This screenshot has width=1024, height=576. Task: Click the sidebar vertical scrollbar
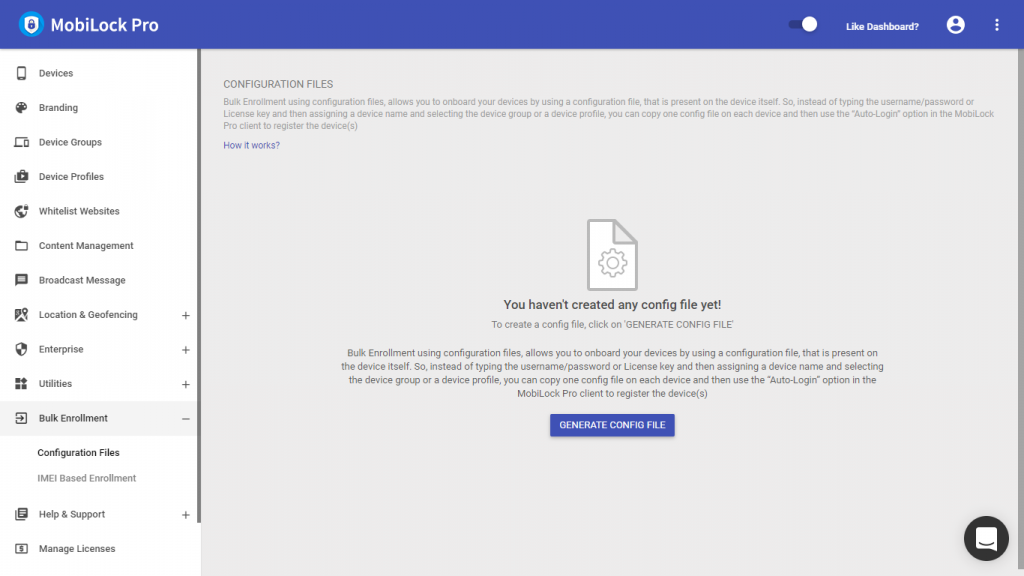click(x=199, y=286)
